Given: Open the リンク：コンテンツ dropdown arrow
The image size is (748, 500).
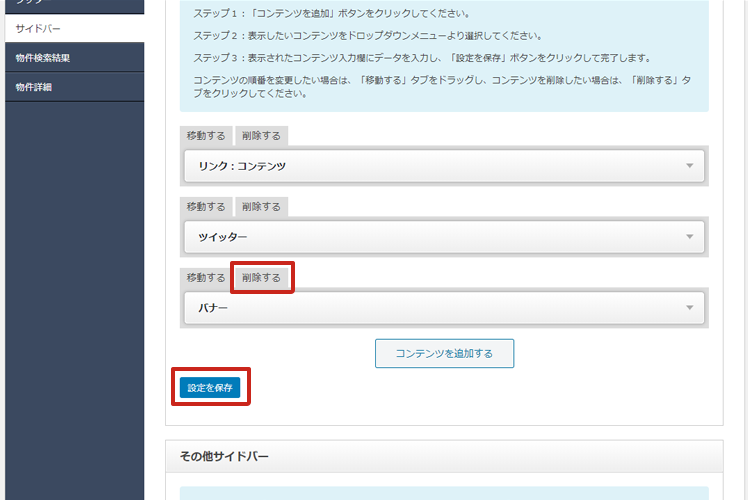Looking at the screenshot, I should [689, 166].
